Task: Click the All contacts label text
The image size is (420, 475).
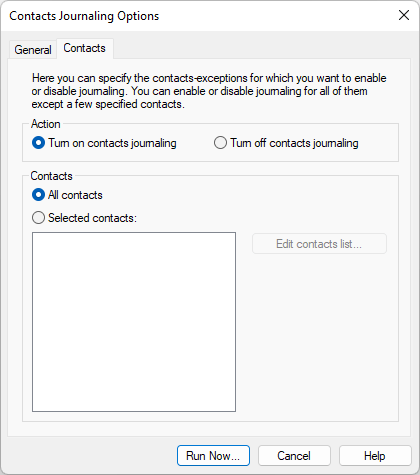Action: (75, 195)
